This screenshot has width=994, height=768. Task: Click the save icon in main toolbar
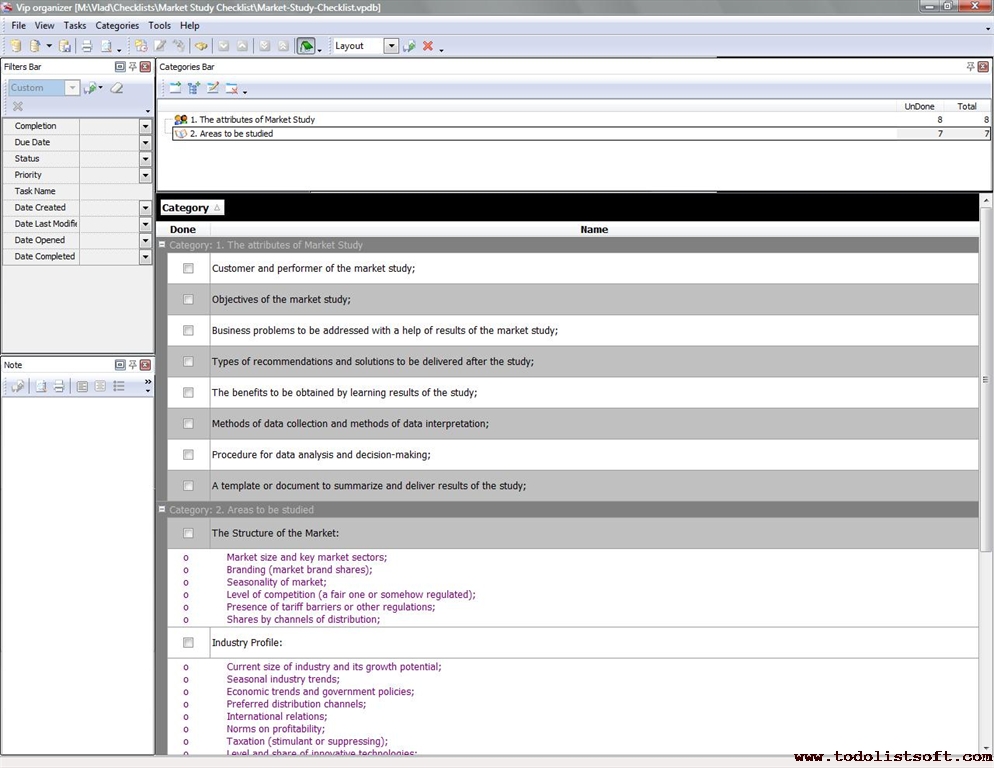click(65, 46)
